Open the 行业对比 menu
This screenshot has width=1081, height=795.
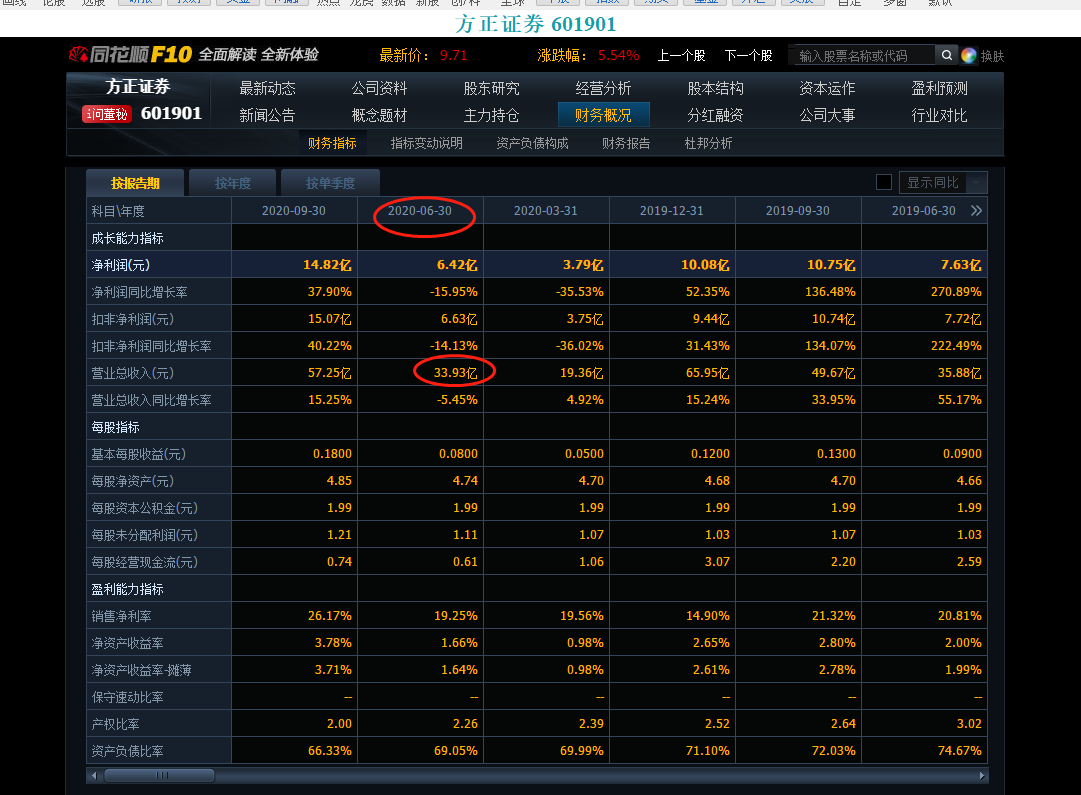tap(939, 115)
